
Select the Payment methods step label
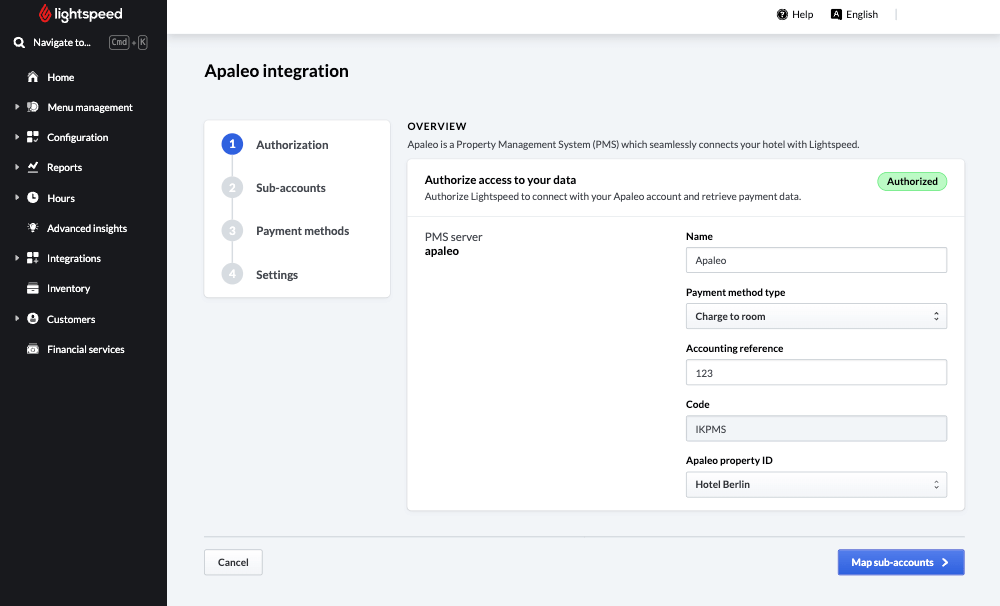[302, 231]
